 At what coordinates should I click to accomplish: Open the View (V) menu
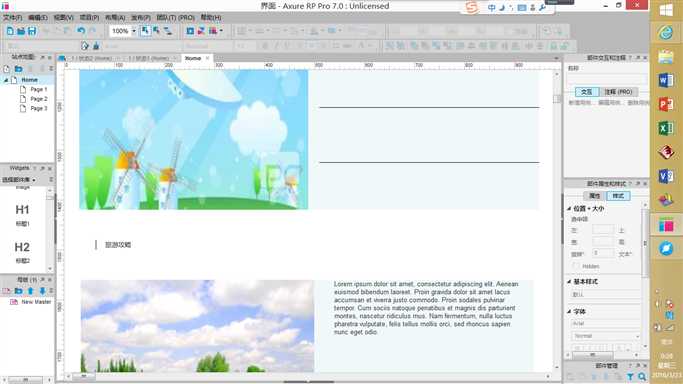pos(64,17)
